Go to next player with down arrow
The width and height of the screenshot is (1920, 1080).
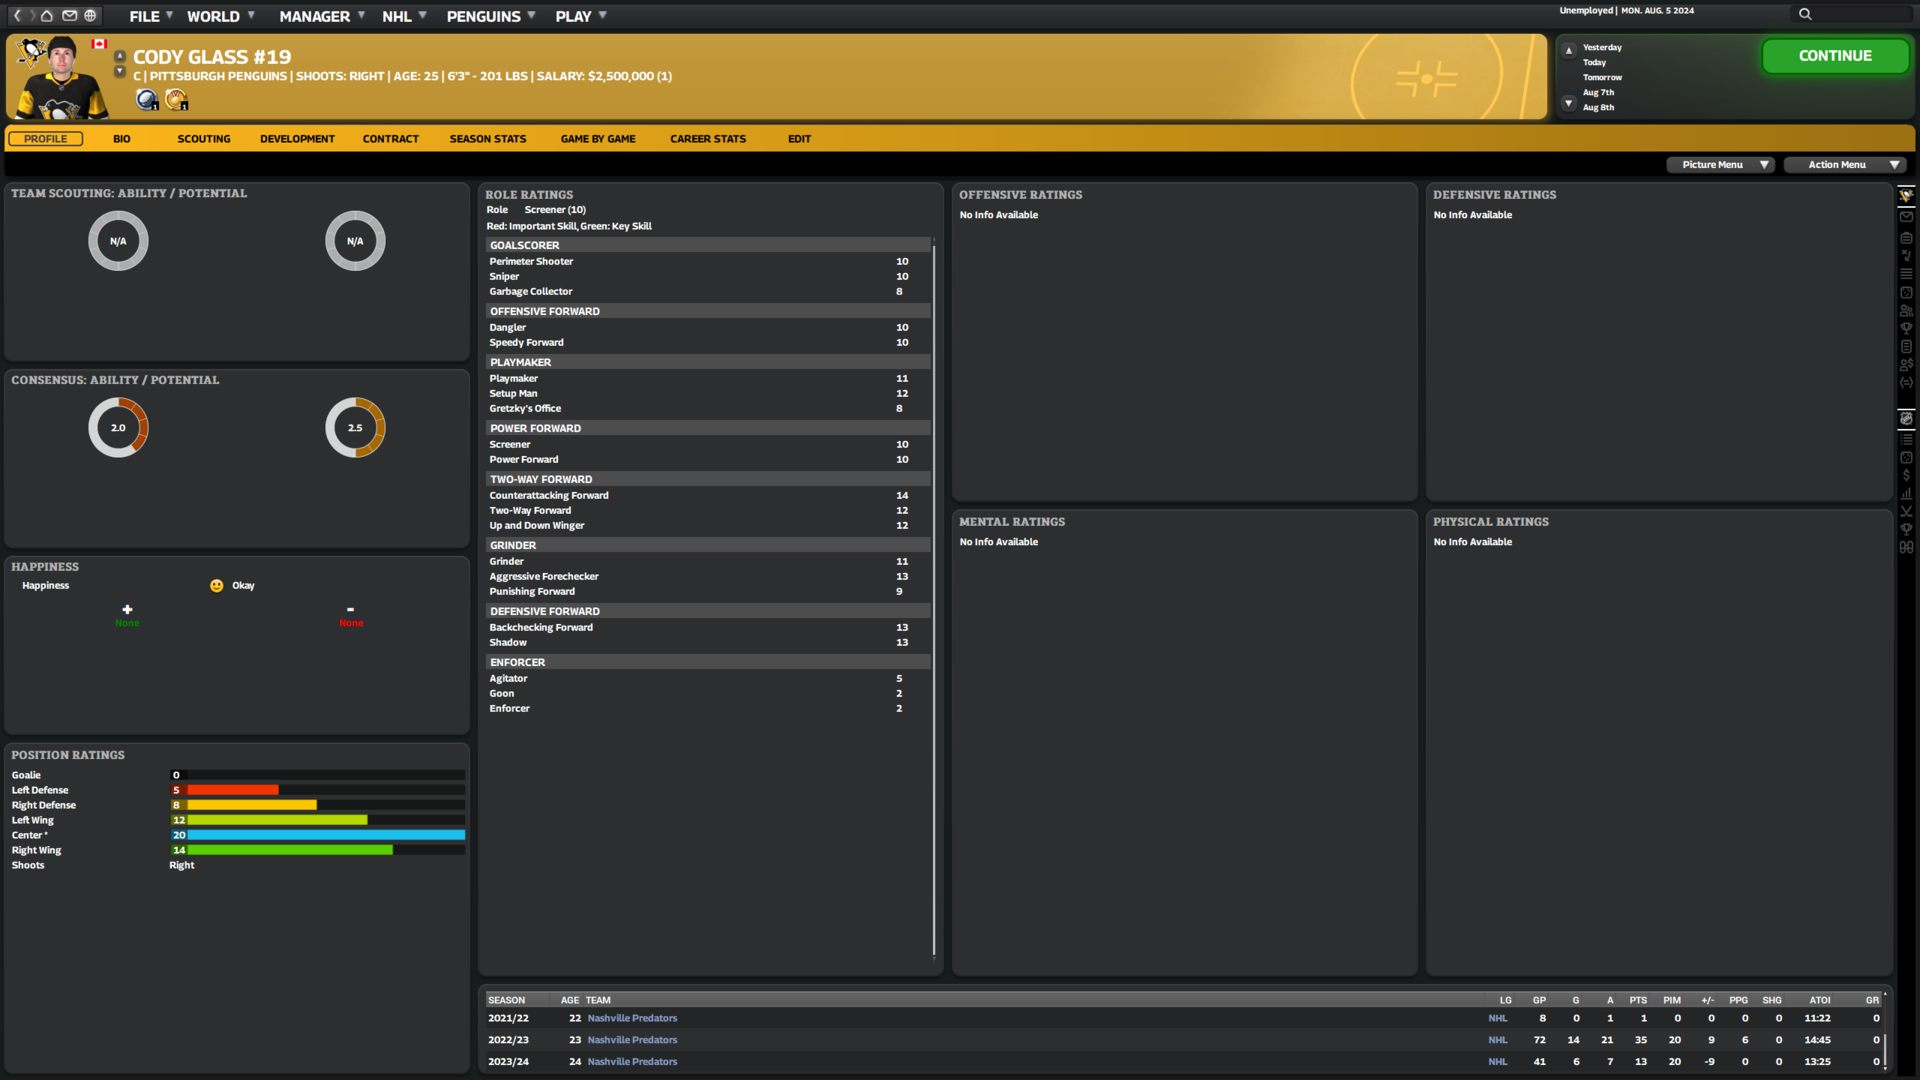[120, 71]
